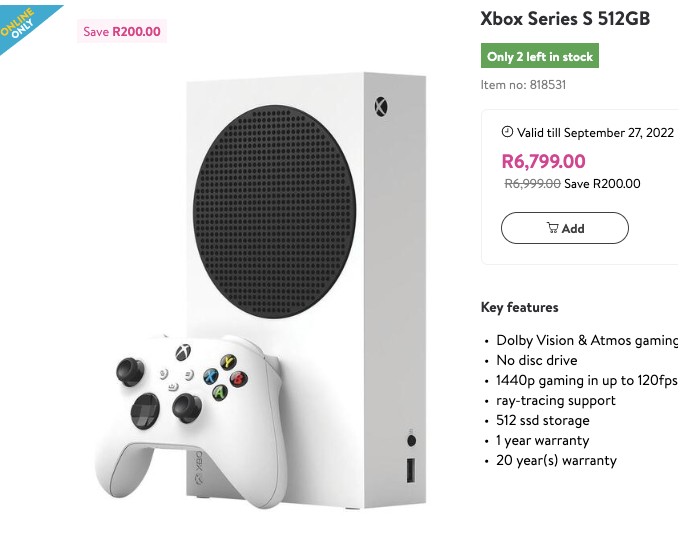
Task: Click the Online Only corner ribbon
Action: [x=22, y=24]
